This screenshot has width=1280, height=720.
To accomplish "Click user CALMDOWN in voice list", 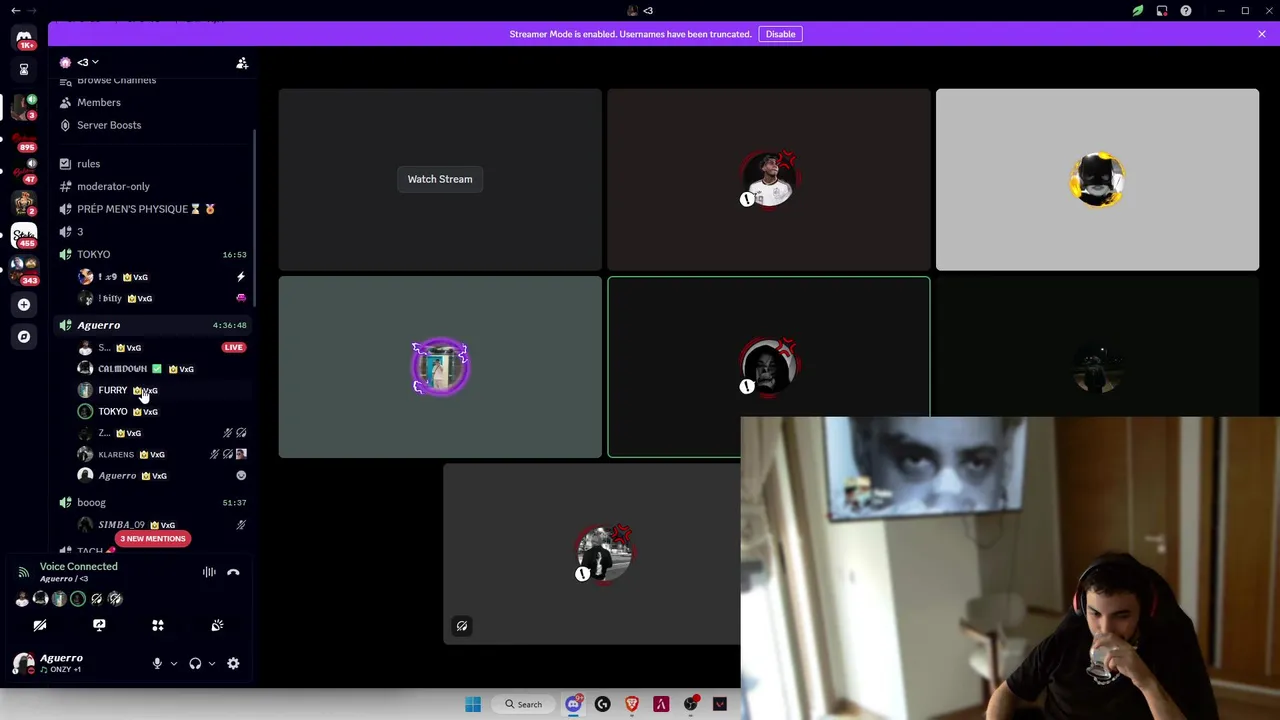I will (x=122, y=369).
